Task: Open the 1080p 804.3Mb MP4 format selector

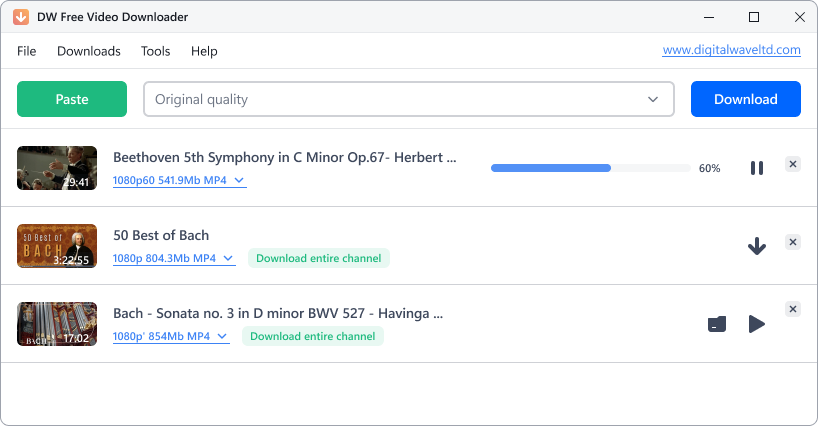Action: point(174,259)
